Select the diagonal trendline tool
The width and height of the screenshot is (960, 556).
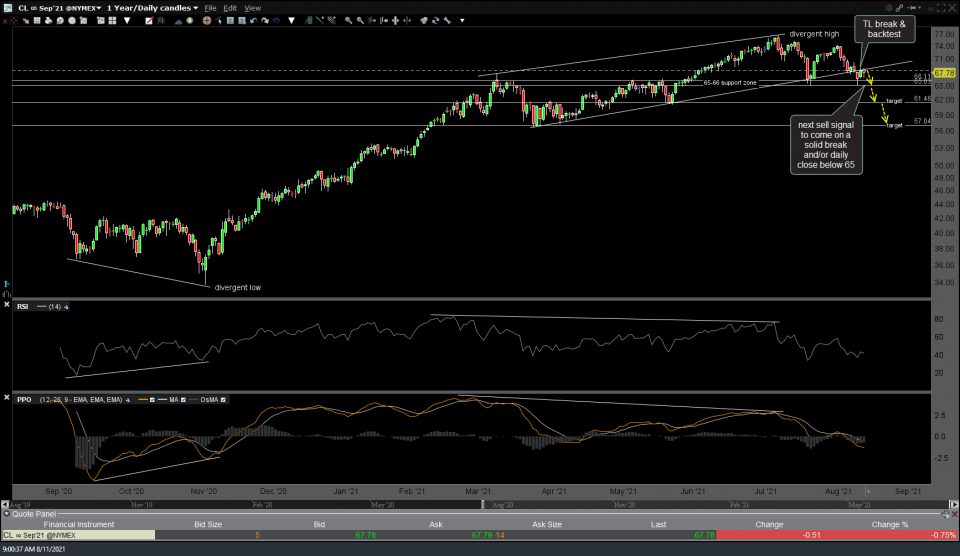pyautogui.click(x=320, y=21)
